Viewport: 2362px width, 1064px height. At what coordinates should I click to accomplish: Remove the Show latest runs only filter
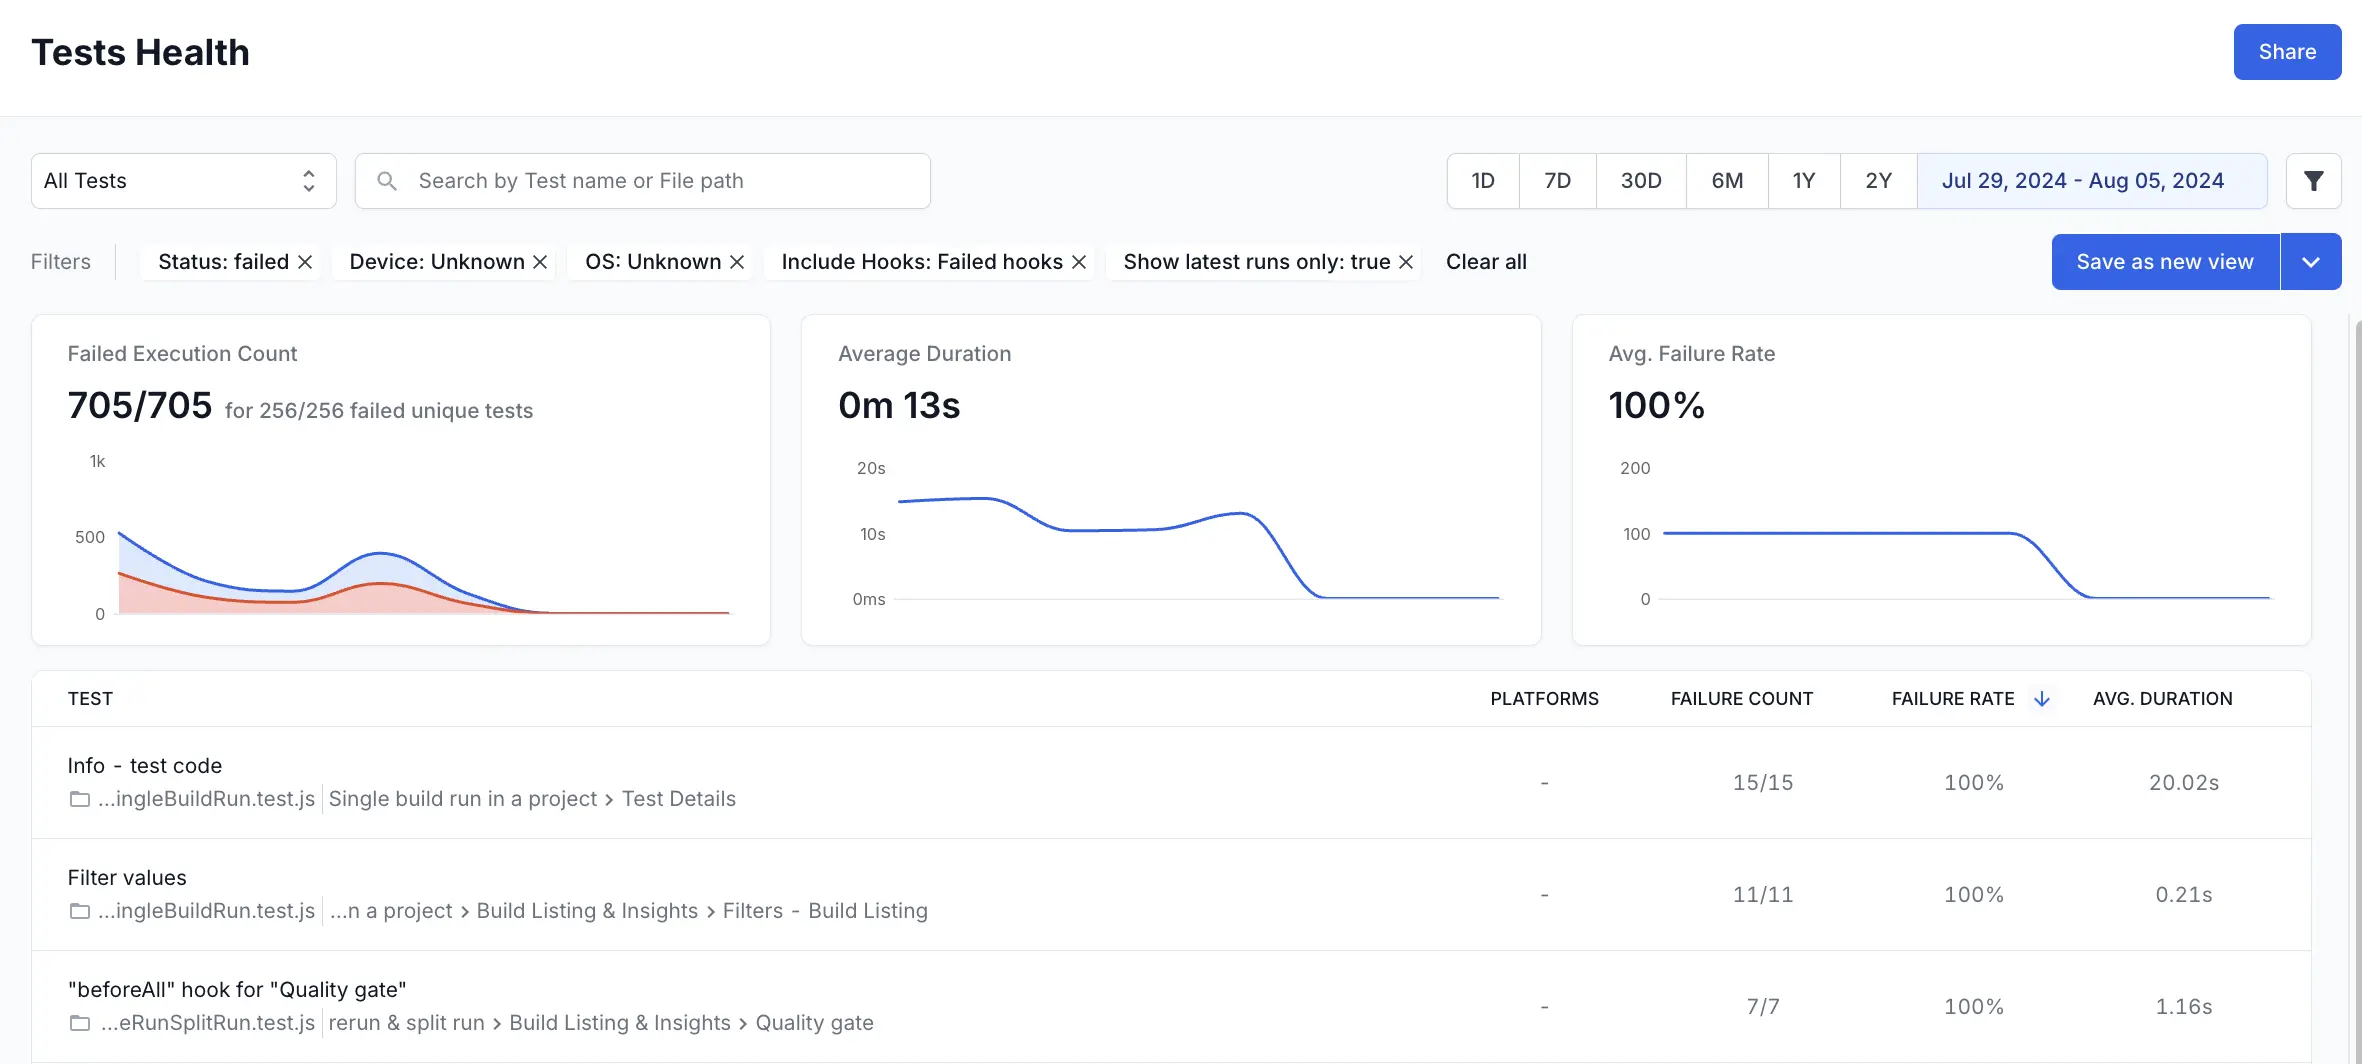tap(1406, 262)
